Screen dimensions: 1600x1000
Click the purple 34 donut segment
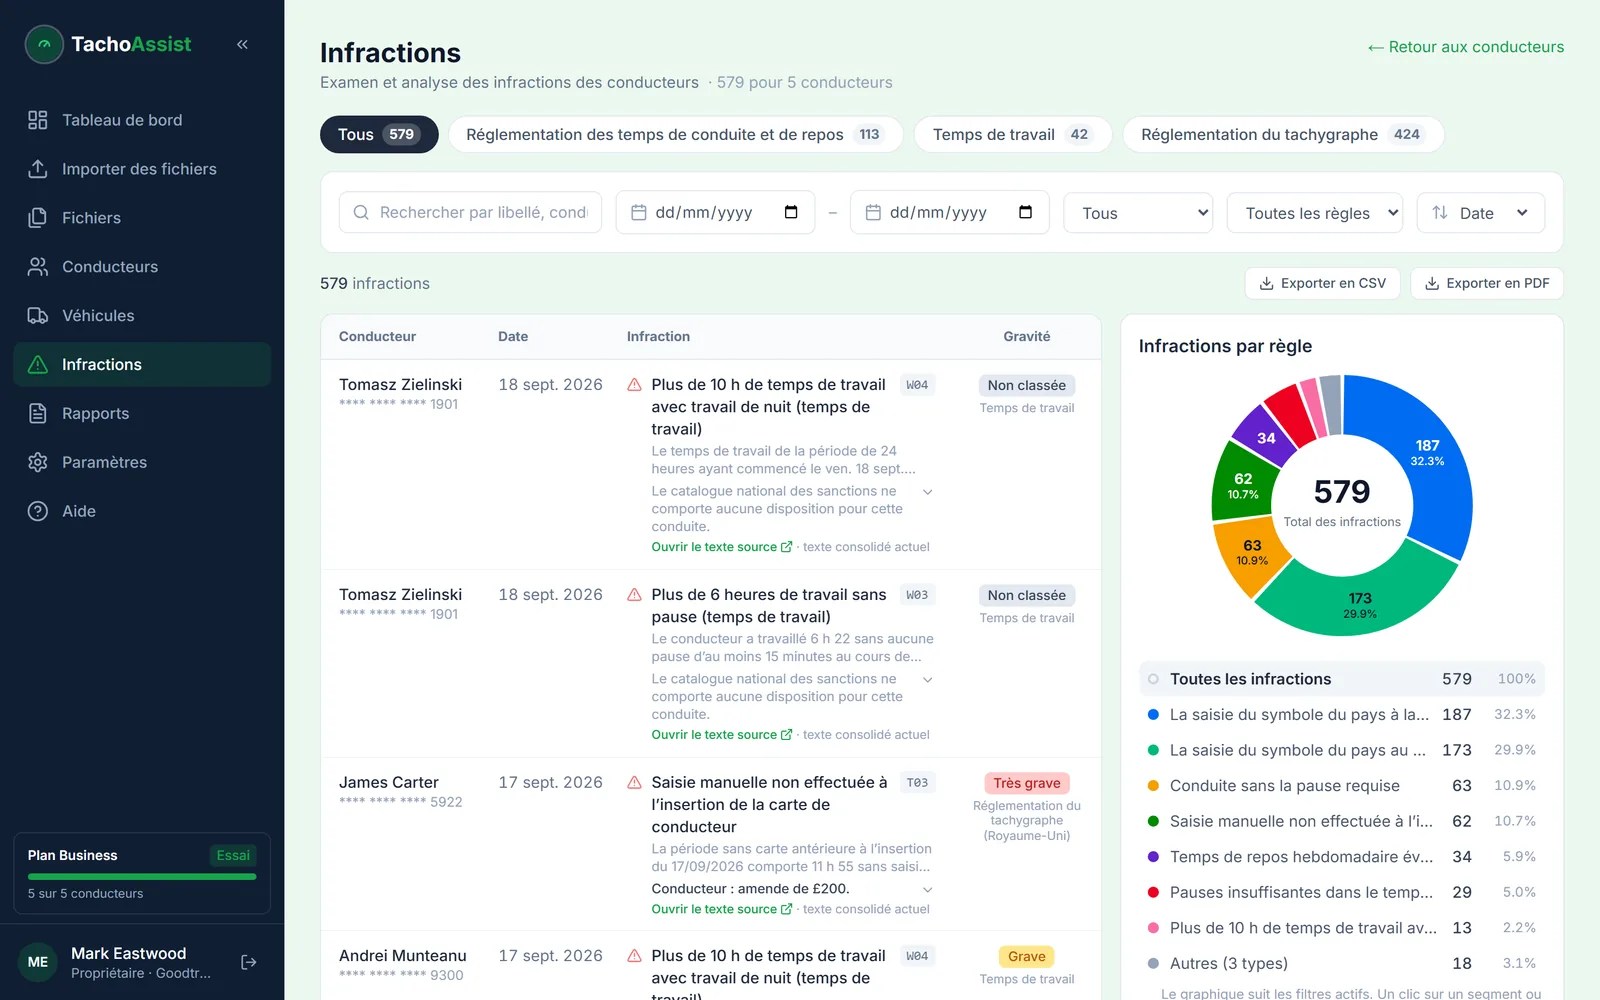[1264, 437]
